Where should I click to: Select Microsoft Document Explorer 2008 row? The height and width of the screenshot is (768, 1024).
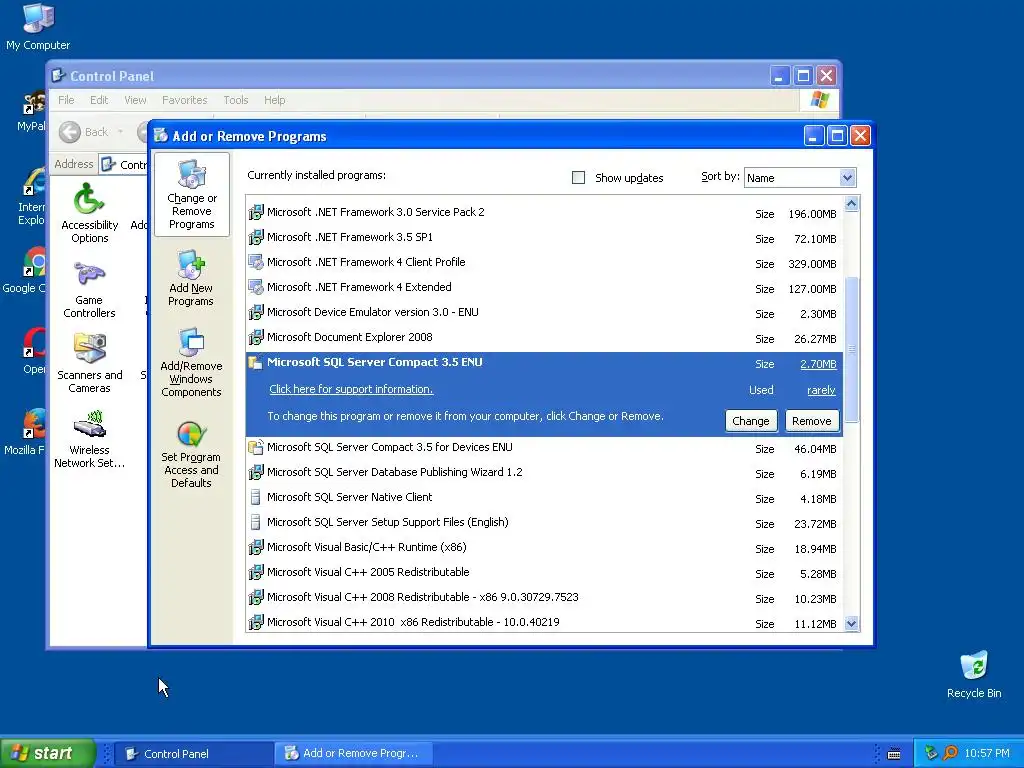point(544,338)
